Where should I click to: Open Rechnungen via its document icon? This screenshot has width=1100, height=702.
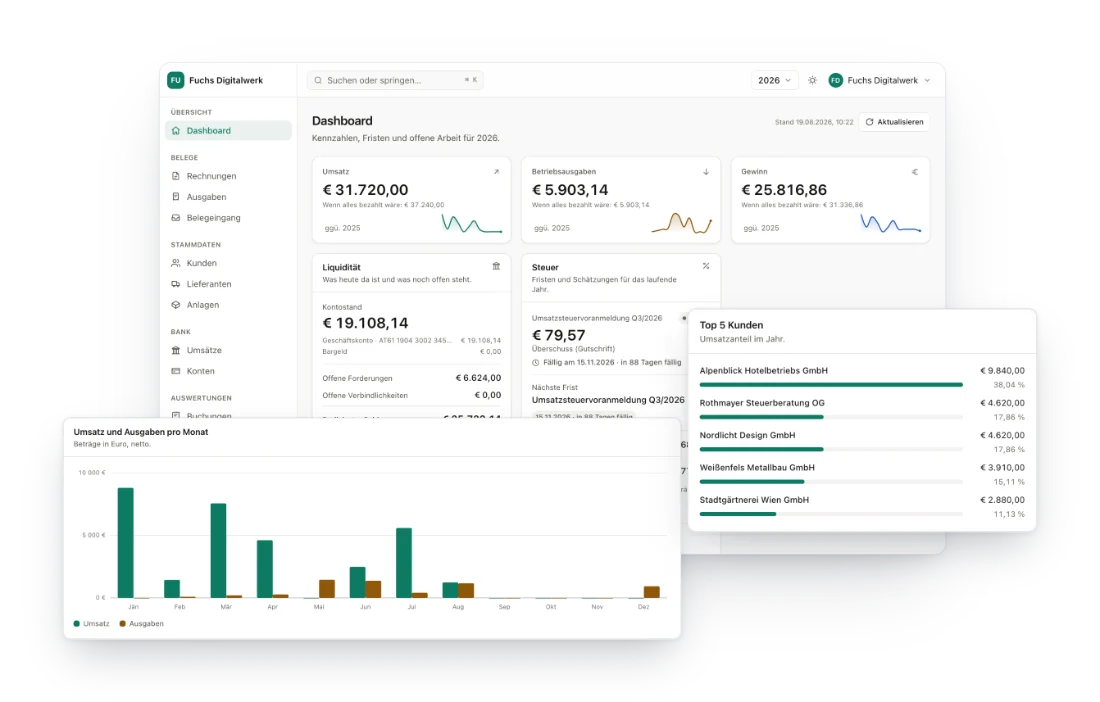click(175, 176)
